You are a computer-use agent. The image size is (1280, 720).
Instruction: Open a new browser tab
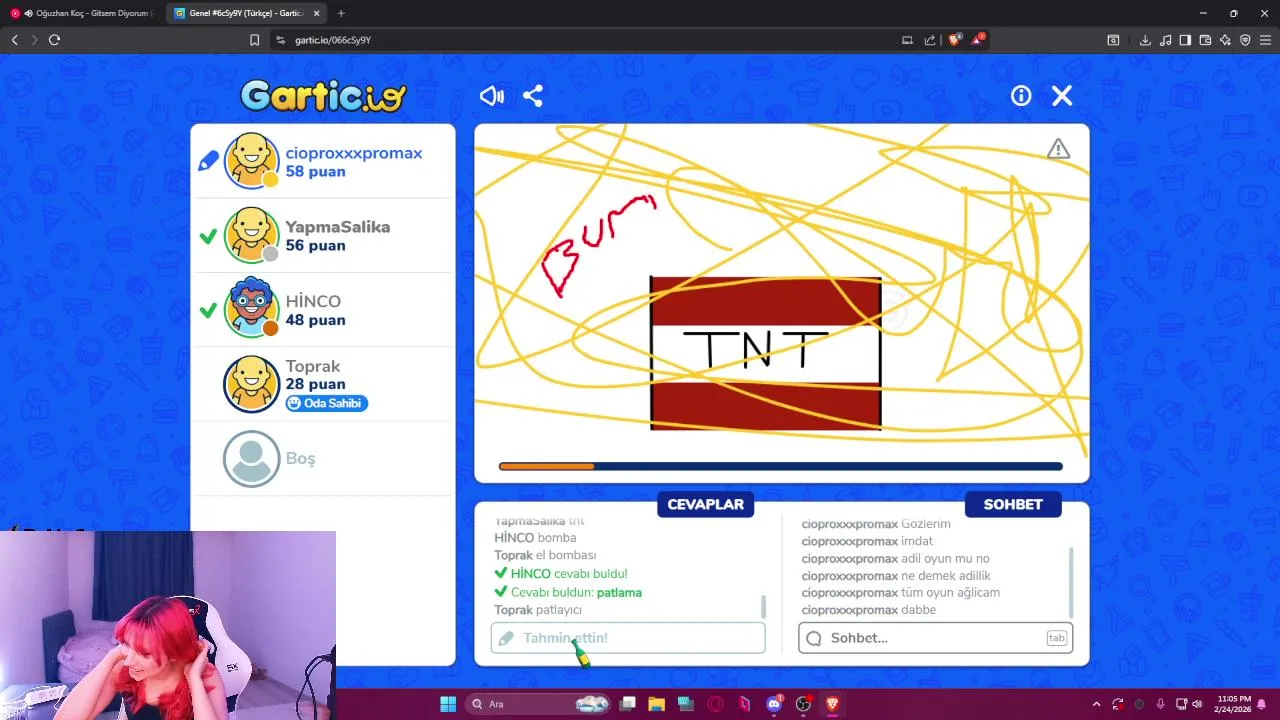tap(341, 13)
